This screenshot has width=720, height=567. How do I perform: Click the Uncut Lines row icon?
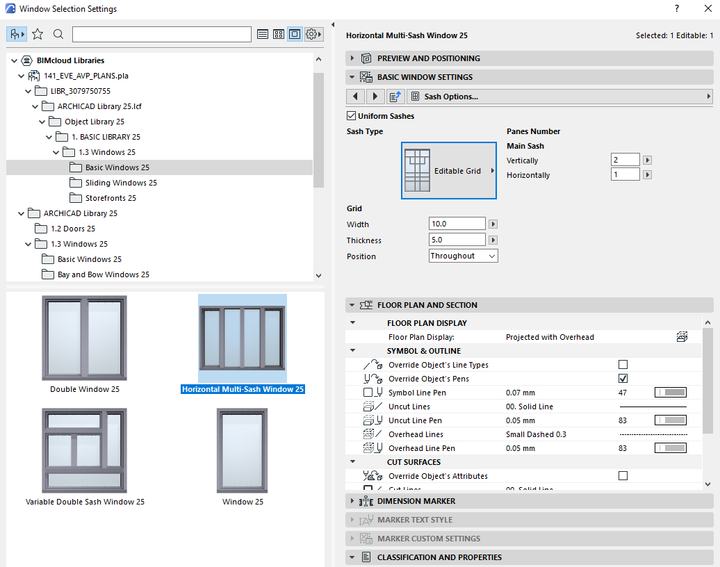(372, 406)
